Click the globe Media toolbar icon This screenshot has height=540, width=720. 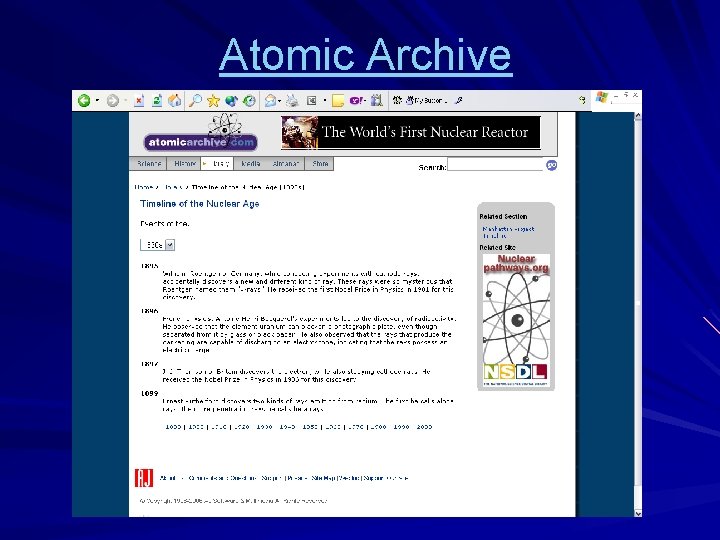[231, 100]
